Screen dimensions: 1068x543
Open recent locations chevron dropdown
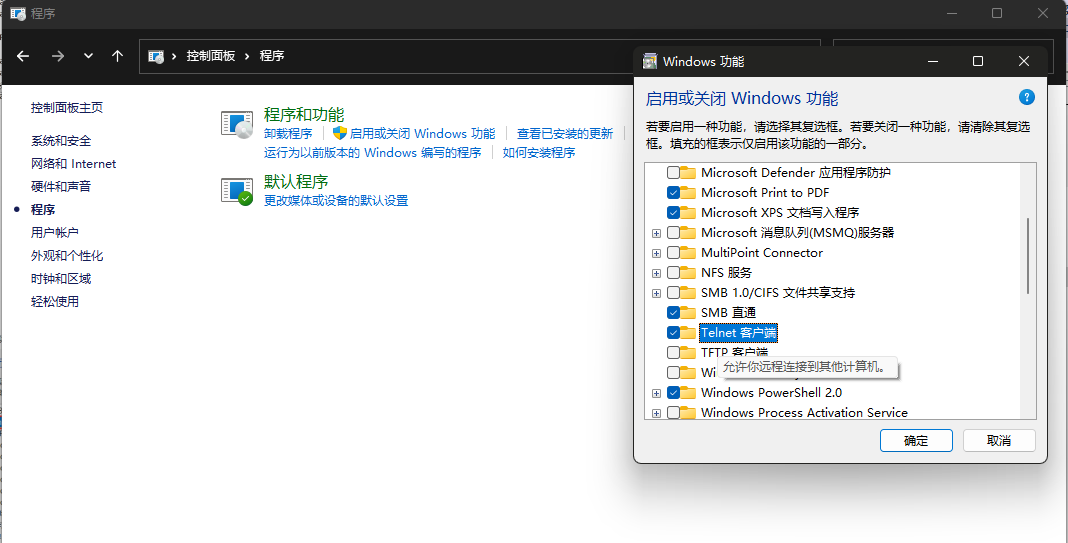88,56
